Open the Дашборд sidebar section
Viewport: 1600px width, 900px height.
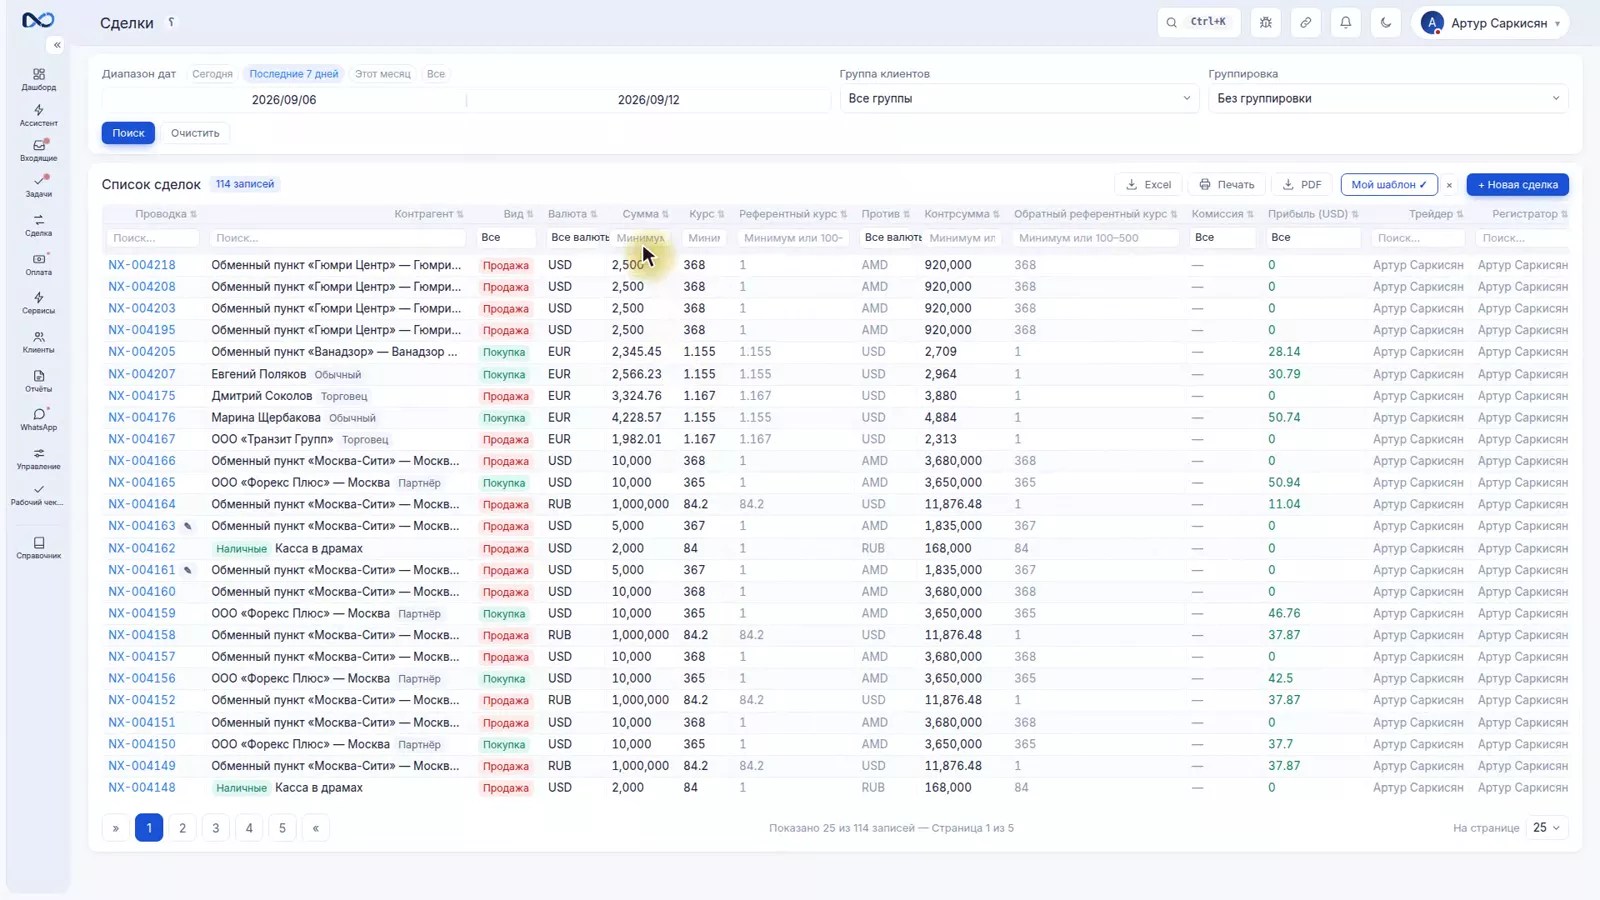point(39,80)
